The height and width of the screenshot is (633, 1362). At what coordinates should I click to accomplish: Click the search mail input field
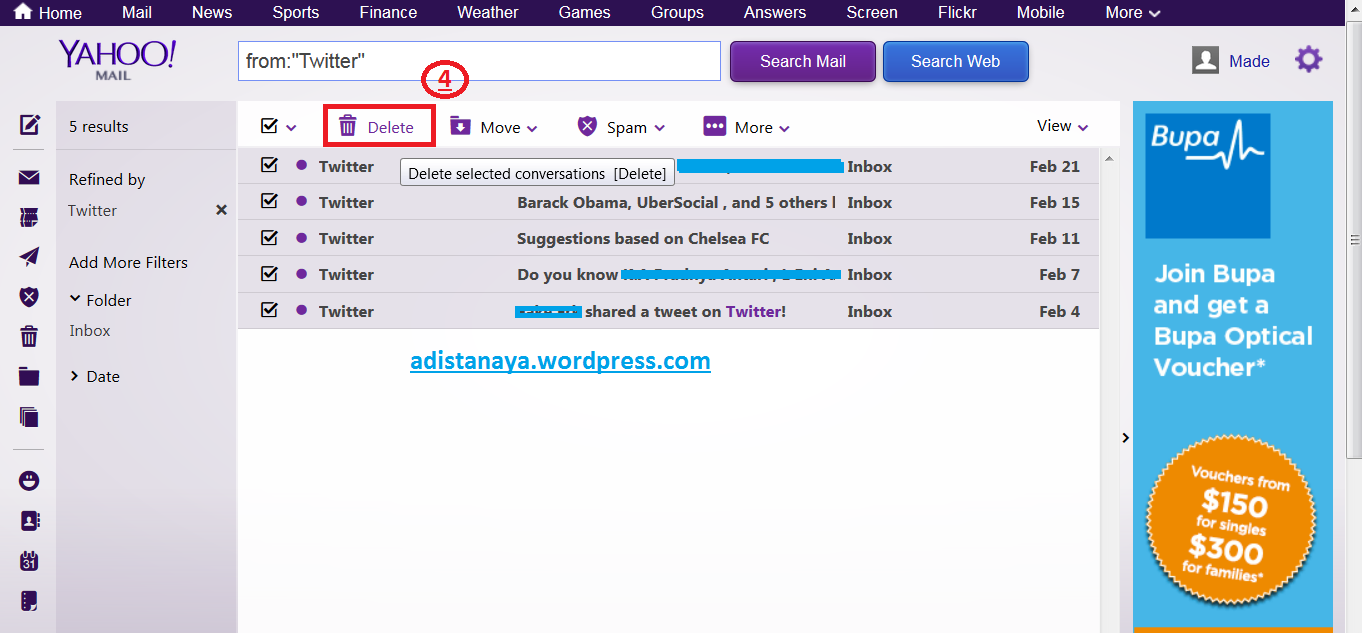click(479, 61)
